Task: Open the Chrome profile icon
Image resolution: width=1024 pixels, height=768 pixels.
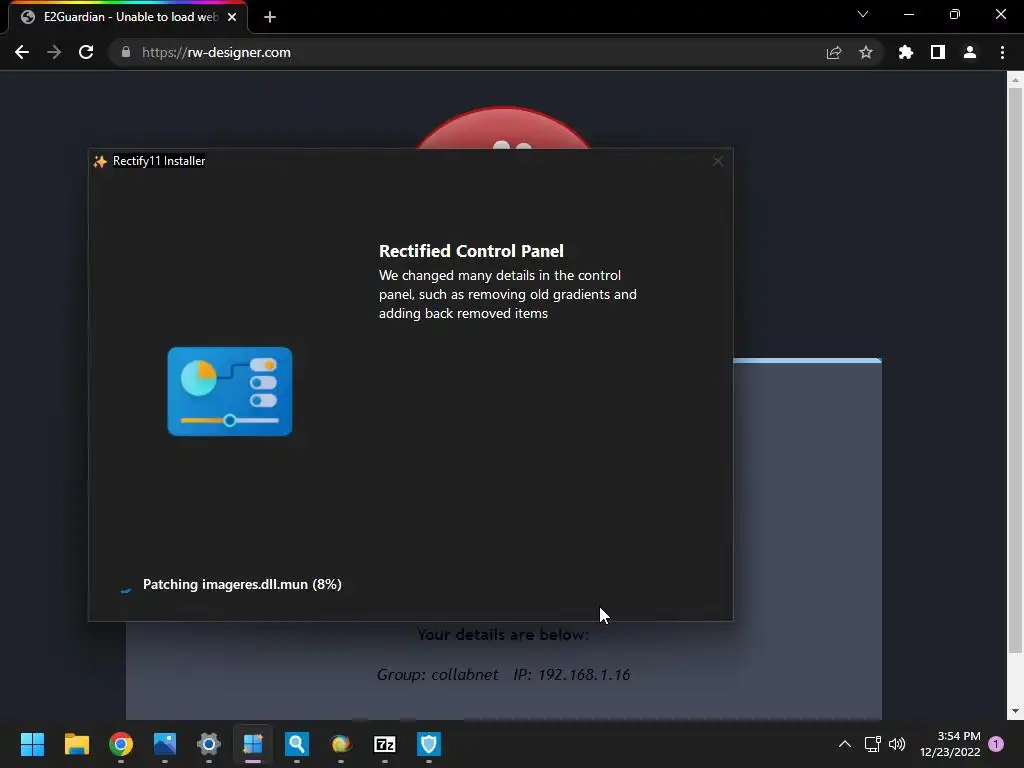Action: [x=970, y=52]
